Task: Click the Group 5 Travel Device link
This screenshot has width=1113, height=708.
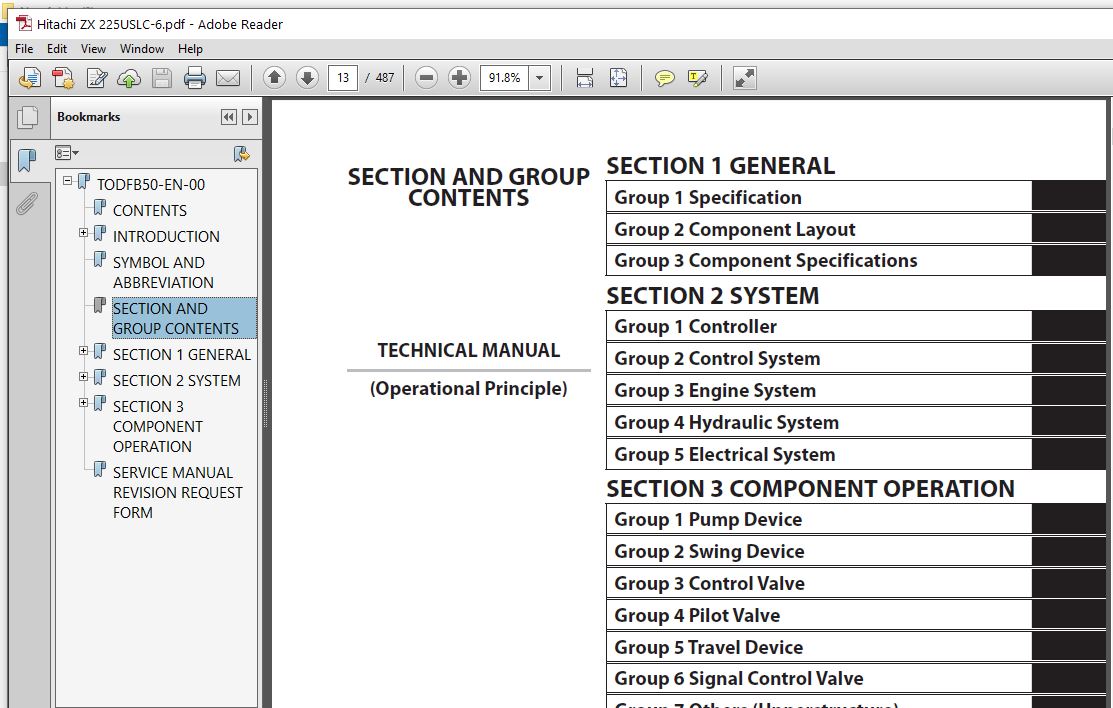Action: 708,648
